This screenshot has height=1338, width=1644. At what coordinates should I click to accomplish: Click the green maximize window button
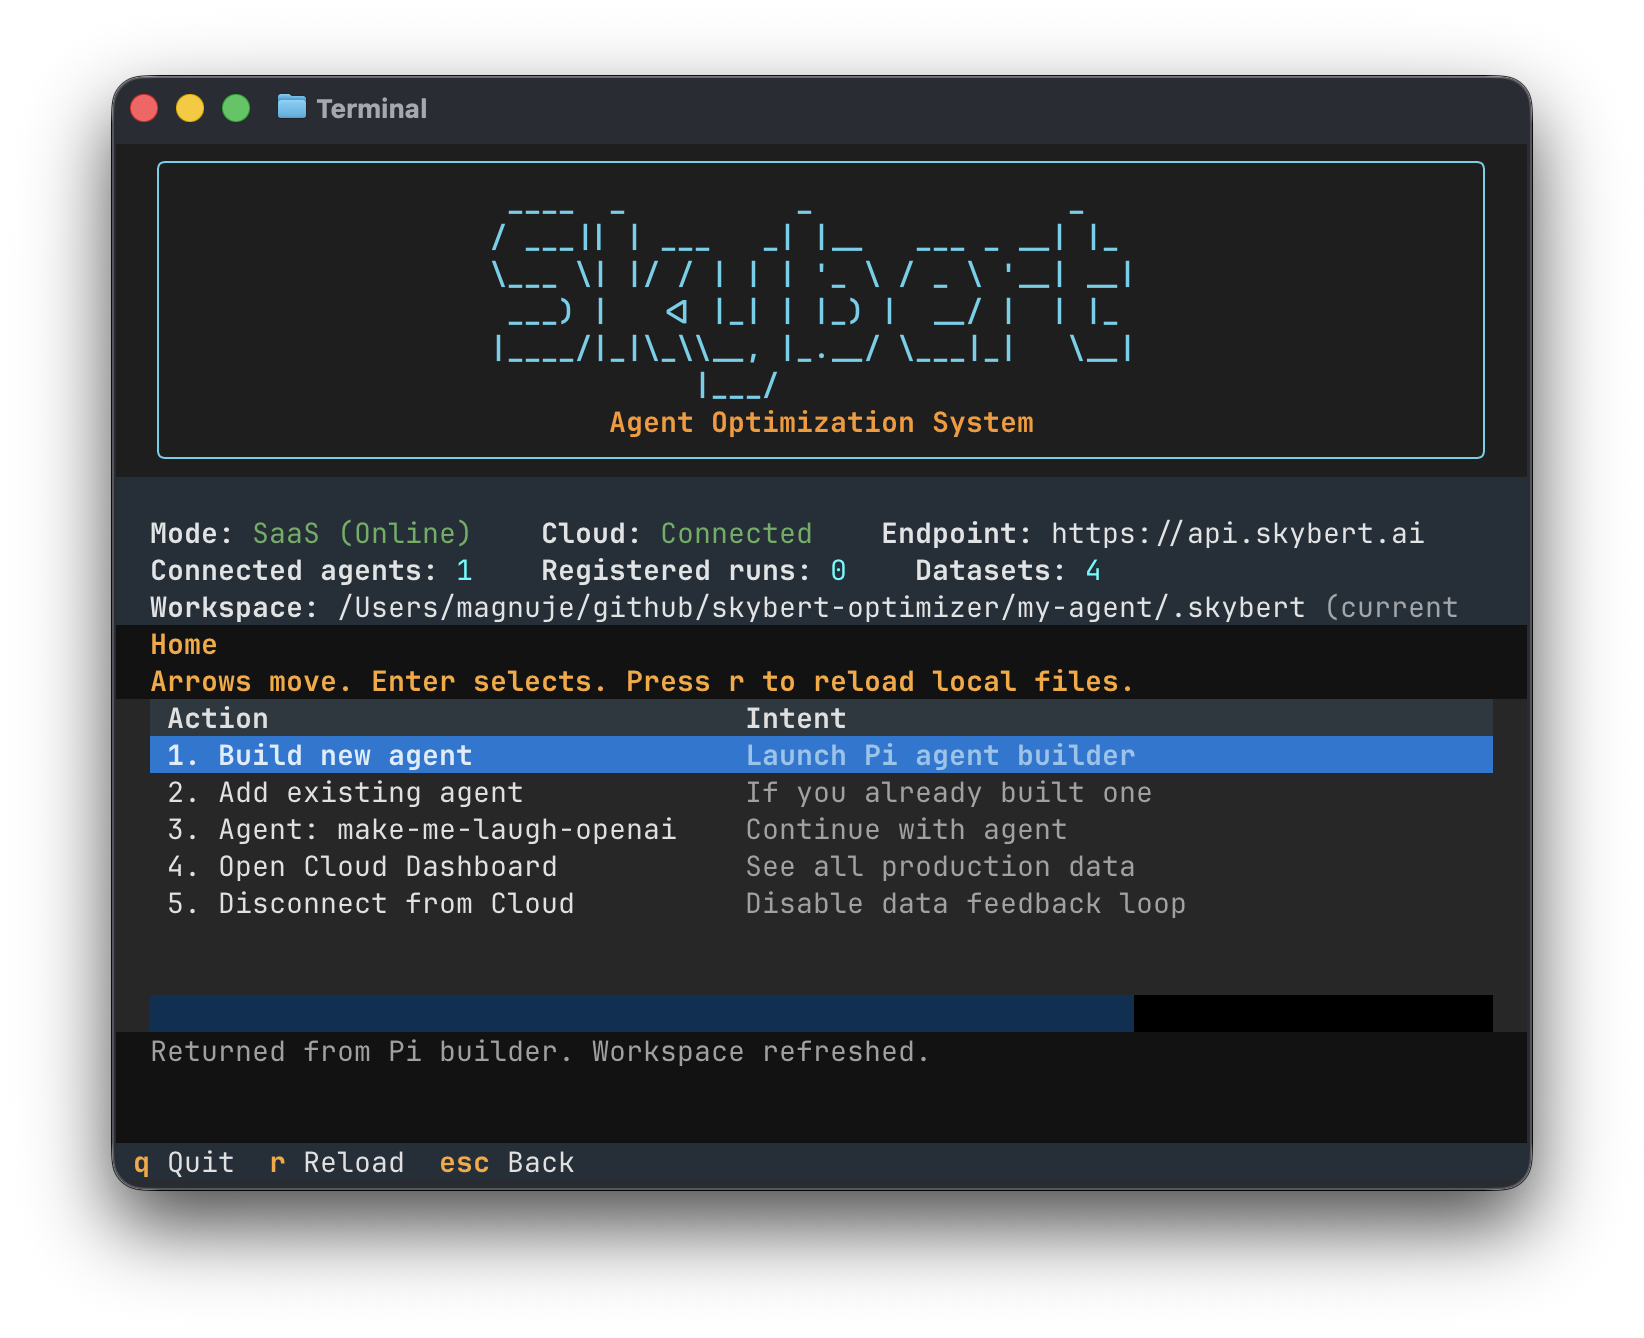coord(236,108)
